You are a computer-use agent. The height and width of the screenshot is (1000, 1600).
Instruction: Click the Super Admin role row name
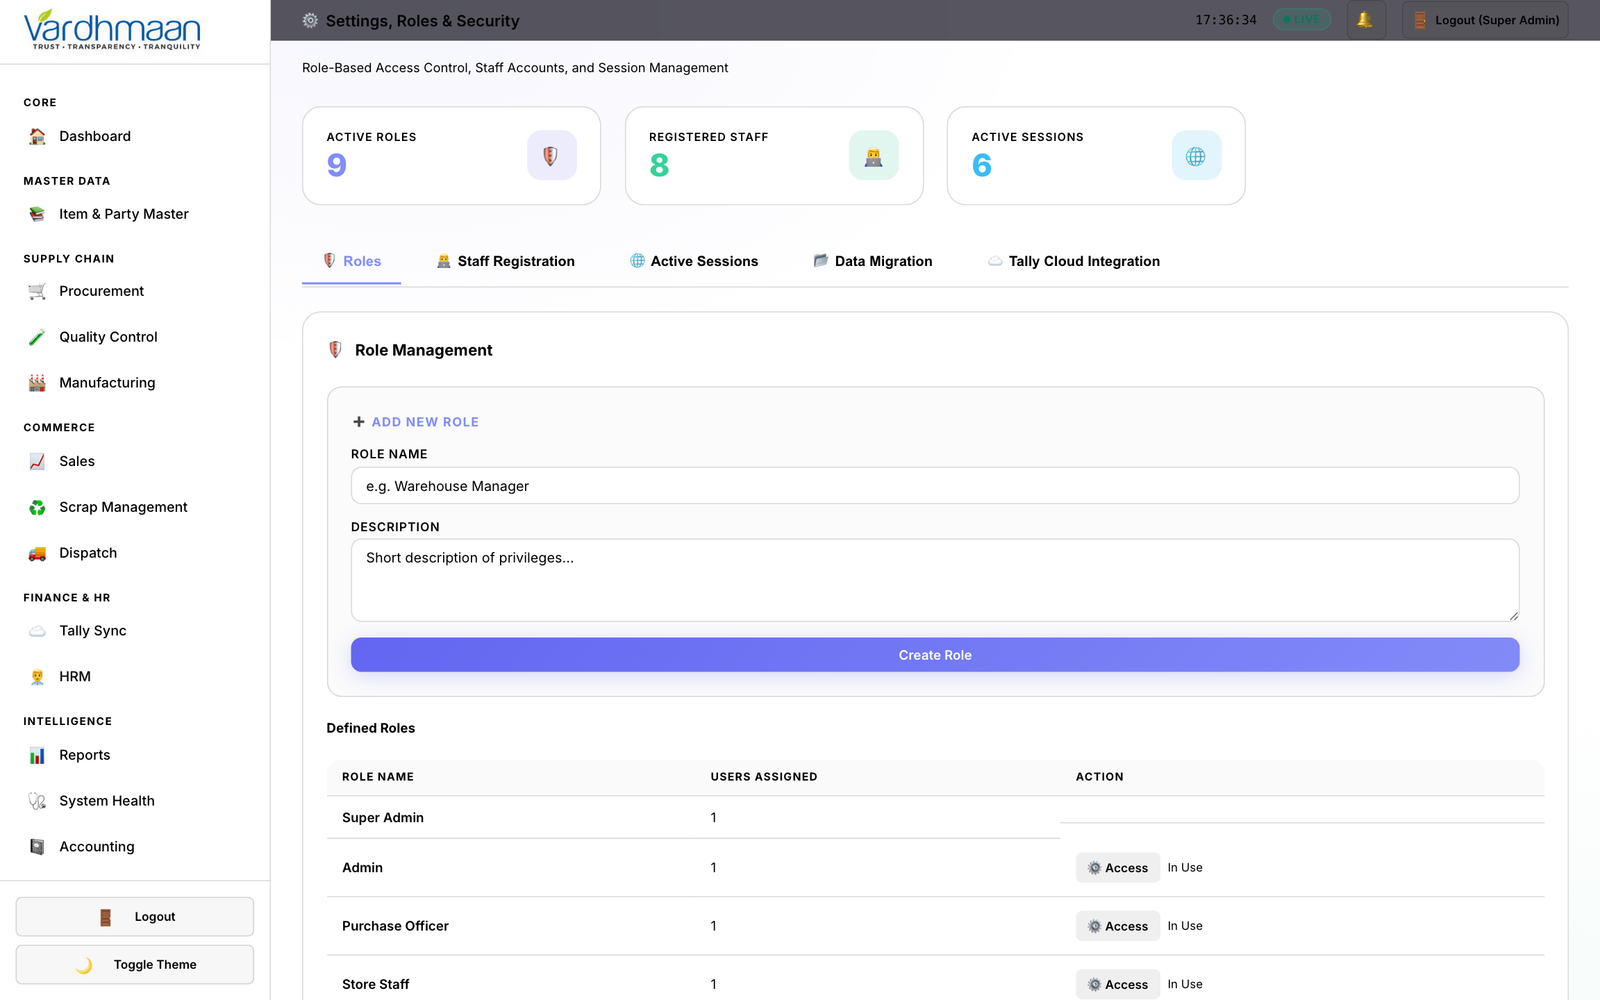(x=383, y=818)
